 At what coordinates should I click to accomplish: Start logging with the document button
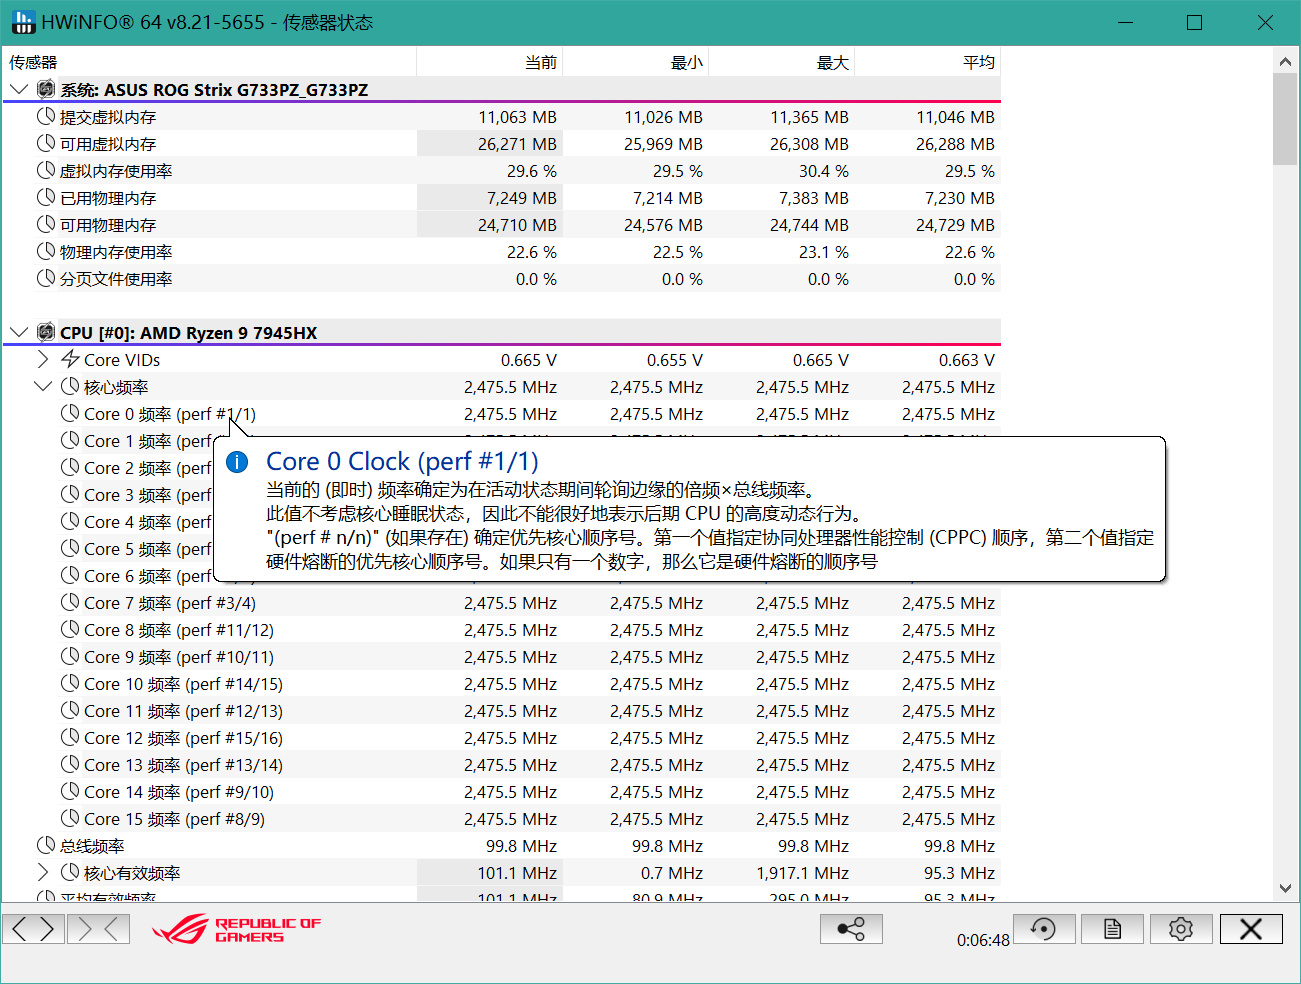click(x=1112, y=929)
